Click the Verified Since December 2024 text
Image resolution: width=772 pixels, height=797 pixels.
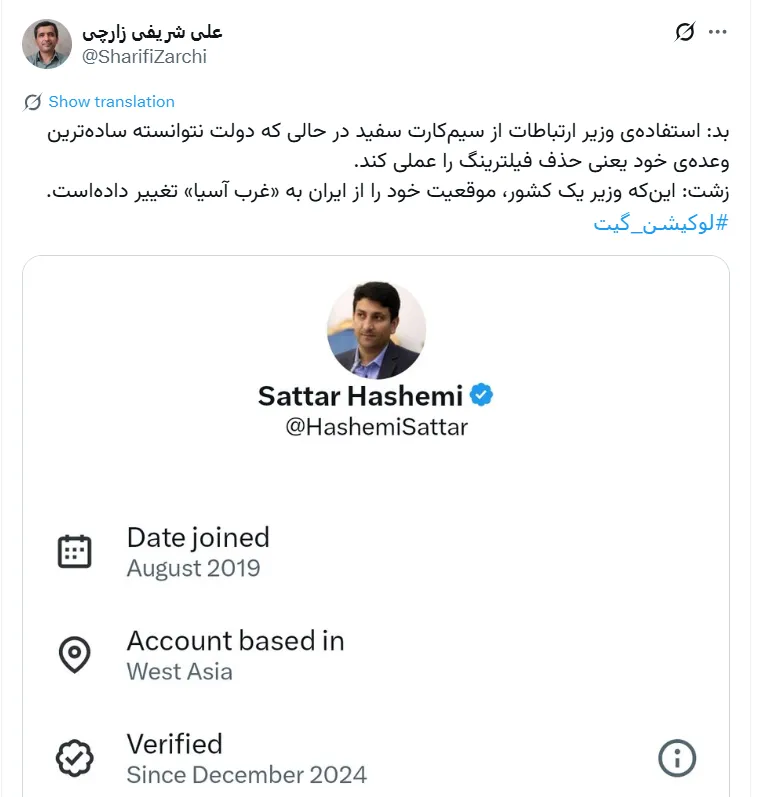tap(246, 759)
